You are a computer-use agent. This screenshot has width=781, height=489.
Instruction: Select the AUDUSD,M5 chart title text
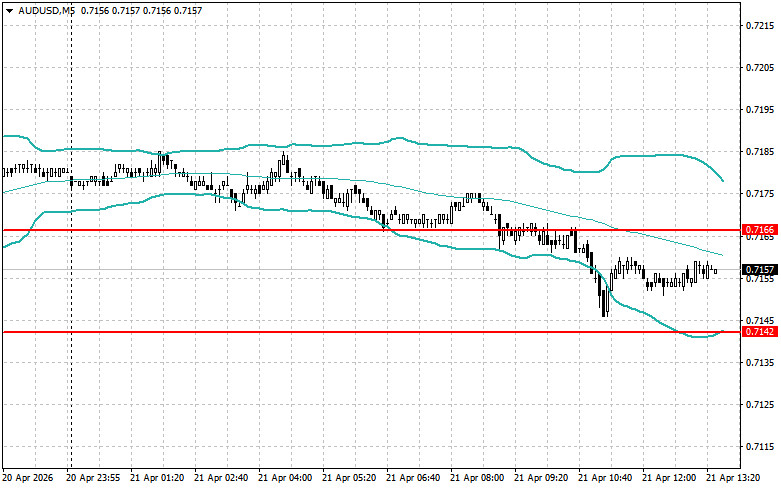46,10
